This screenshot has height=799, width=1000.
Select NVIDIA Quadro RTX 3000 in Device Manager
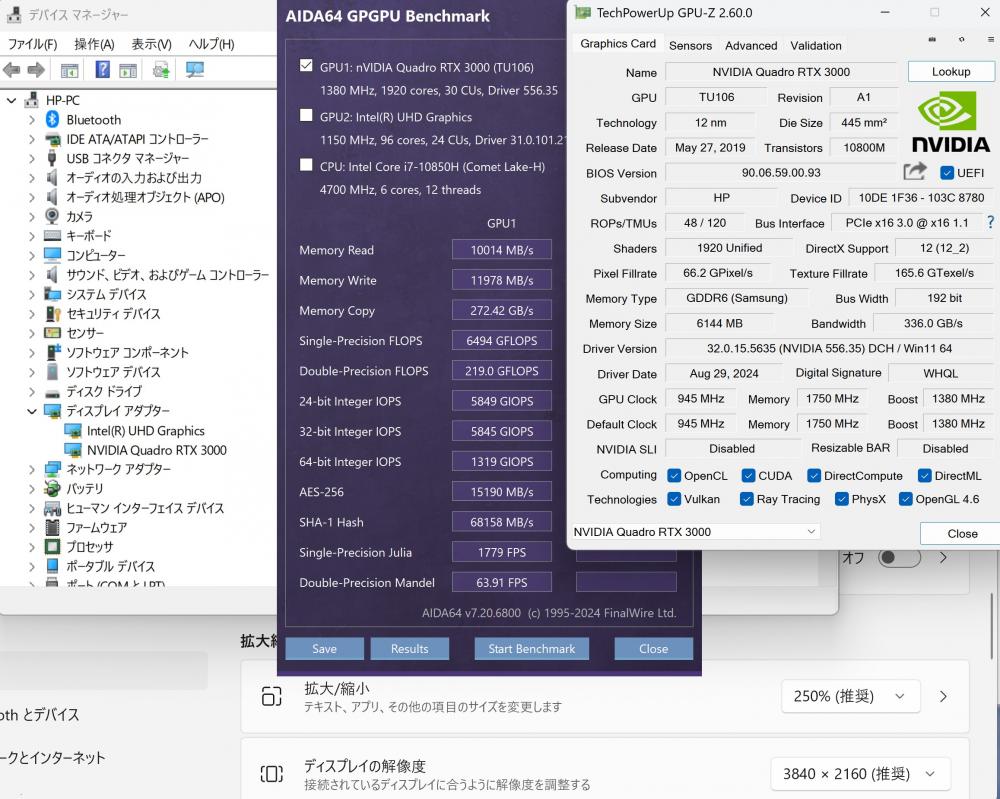click(156, 450)
